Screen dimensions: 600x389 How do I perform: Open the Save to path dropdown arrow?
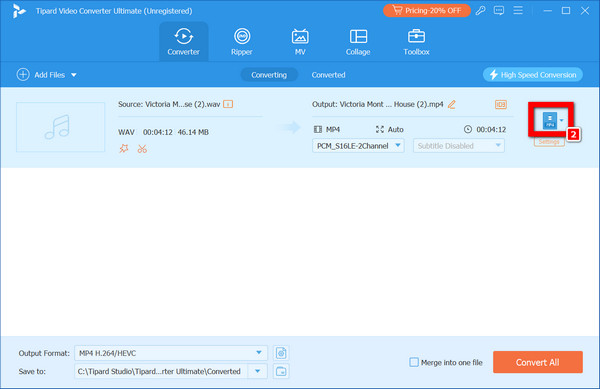pyautogui.click(x=258, y=371)
